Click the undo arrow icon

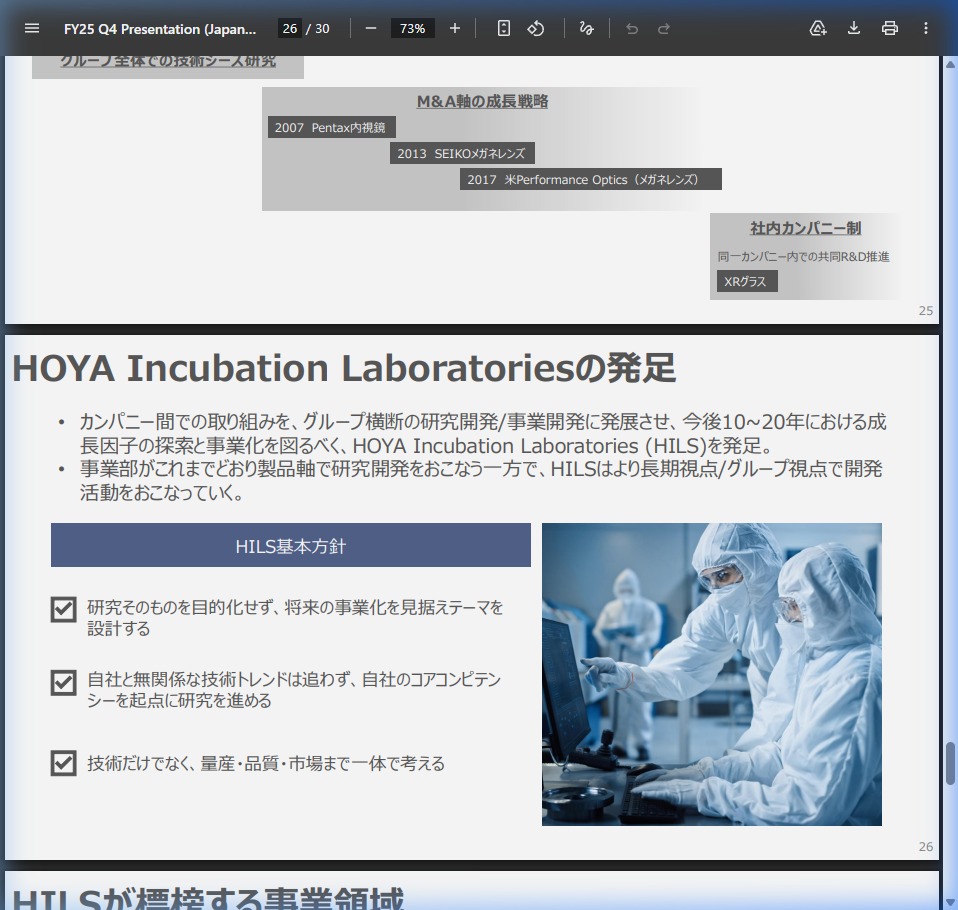coord(632,29)
